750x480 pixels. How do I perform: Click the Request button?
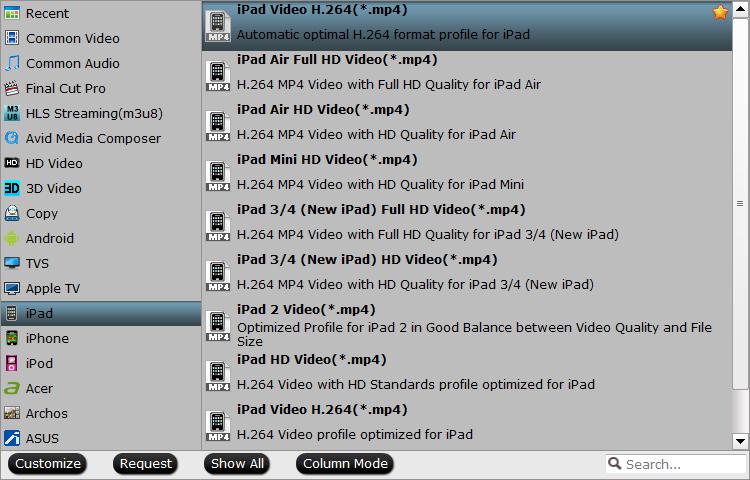[x=145, y=464]
